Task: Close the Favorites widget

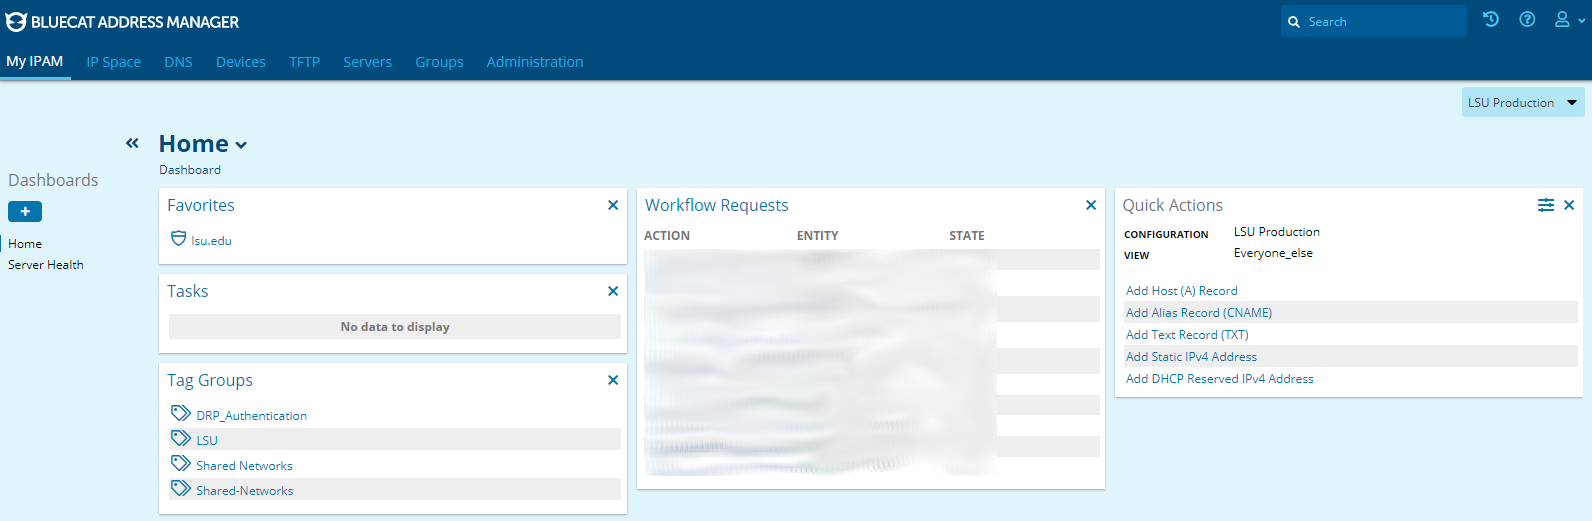Action: pyautogui.click(x=613, y=205)
